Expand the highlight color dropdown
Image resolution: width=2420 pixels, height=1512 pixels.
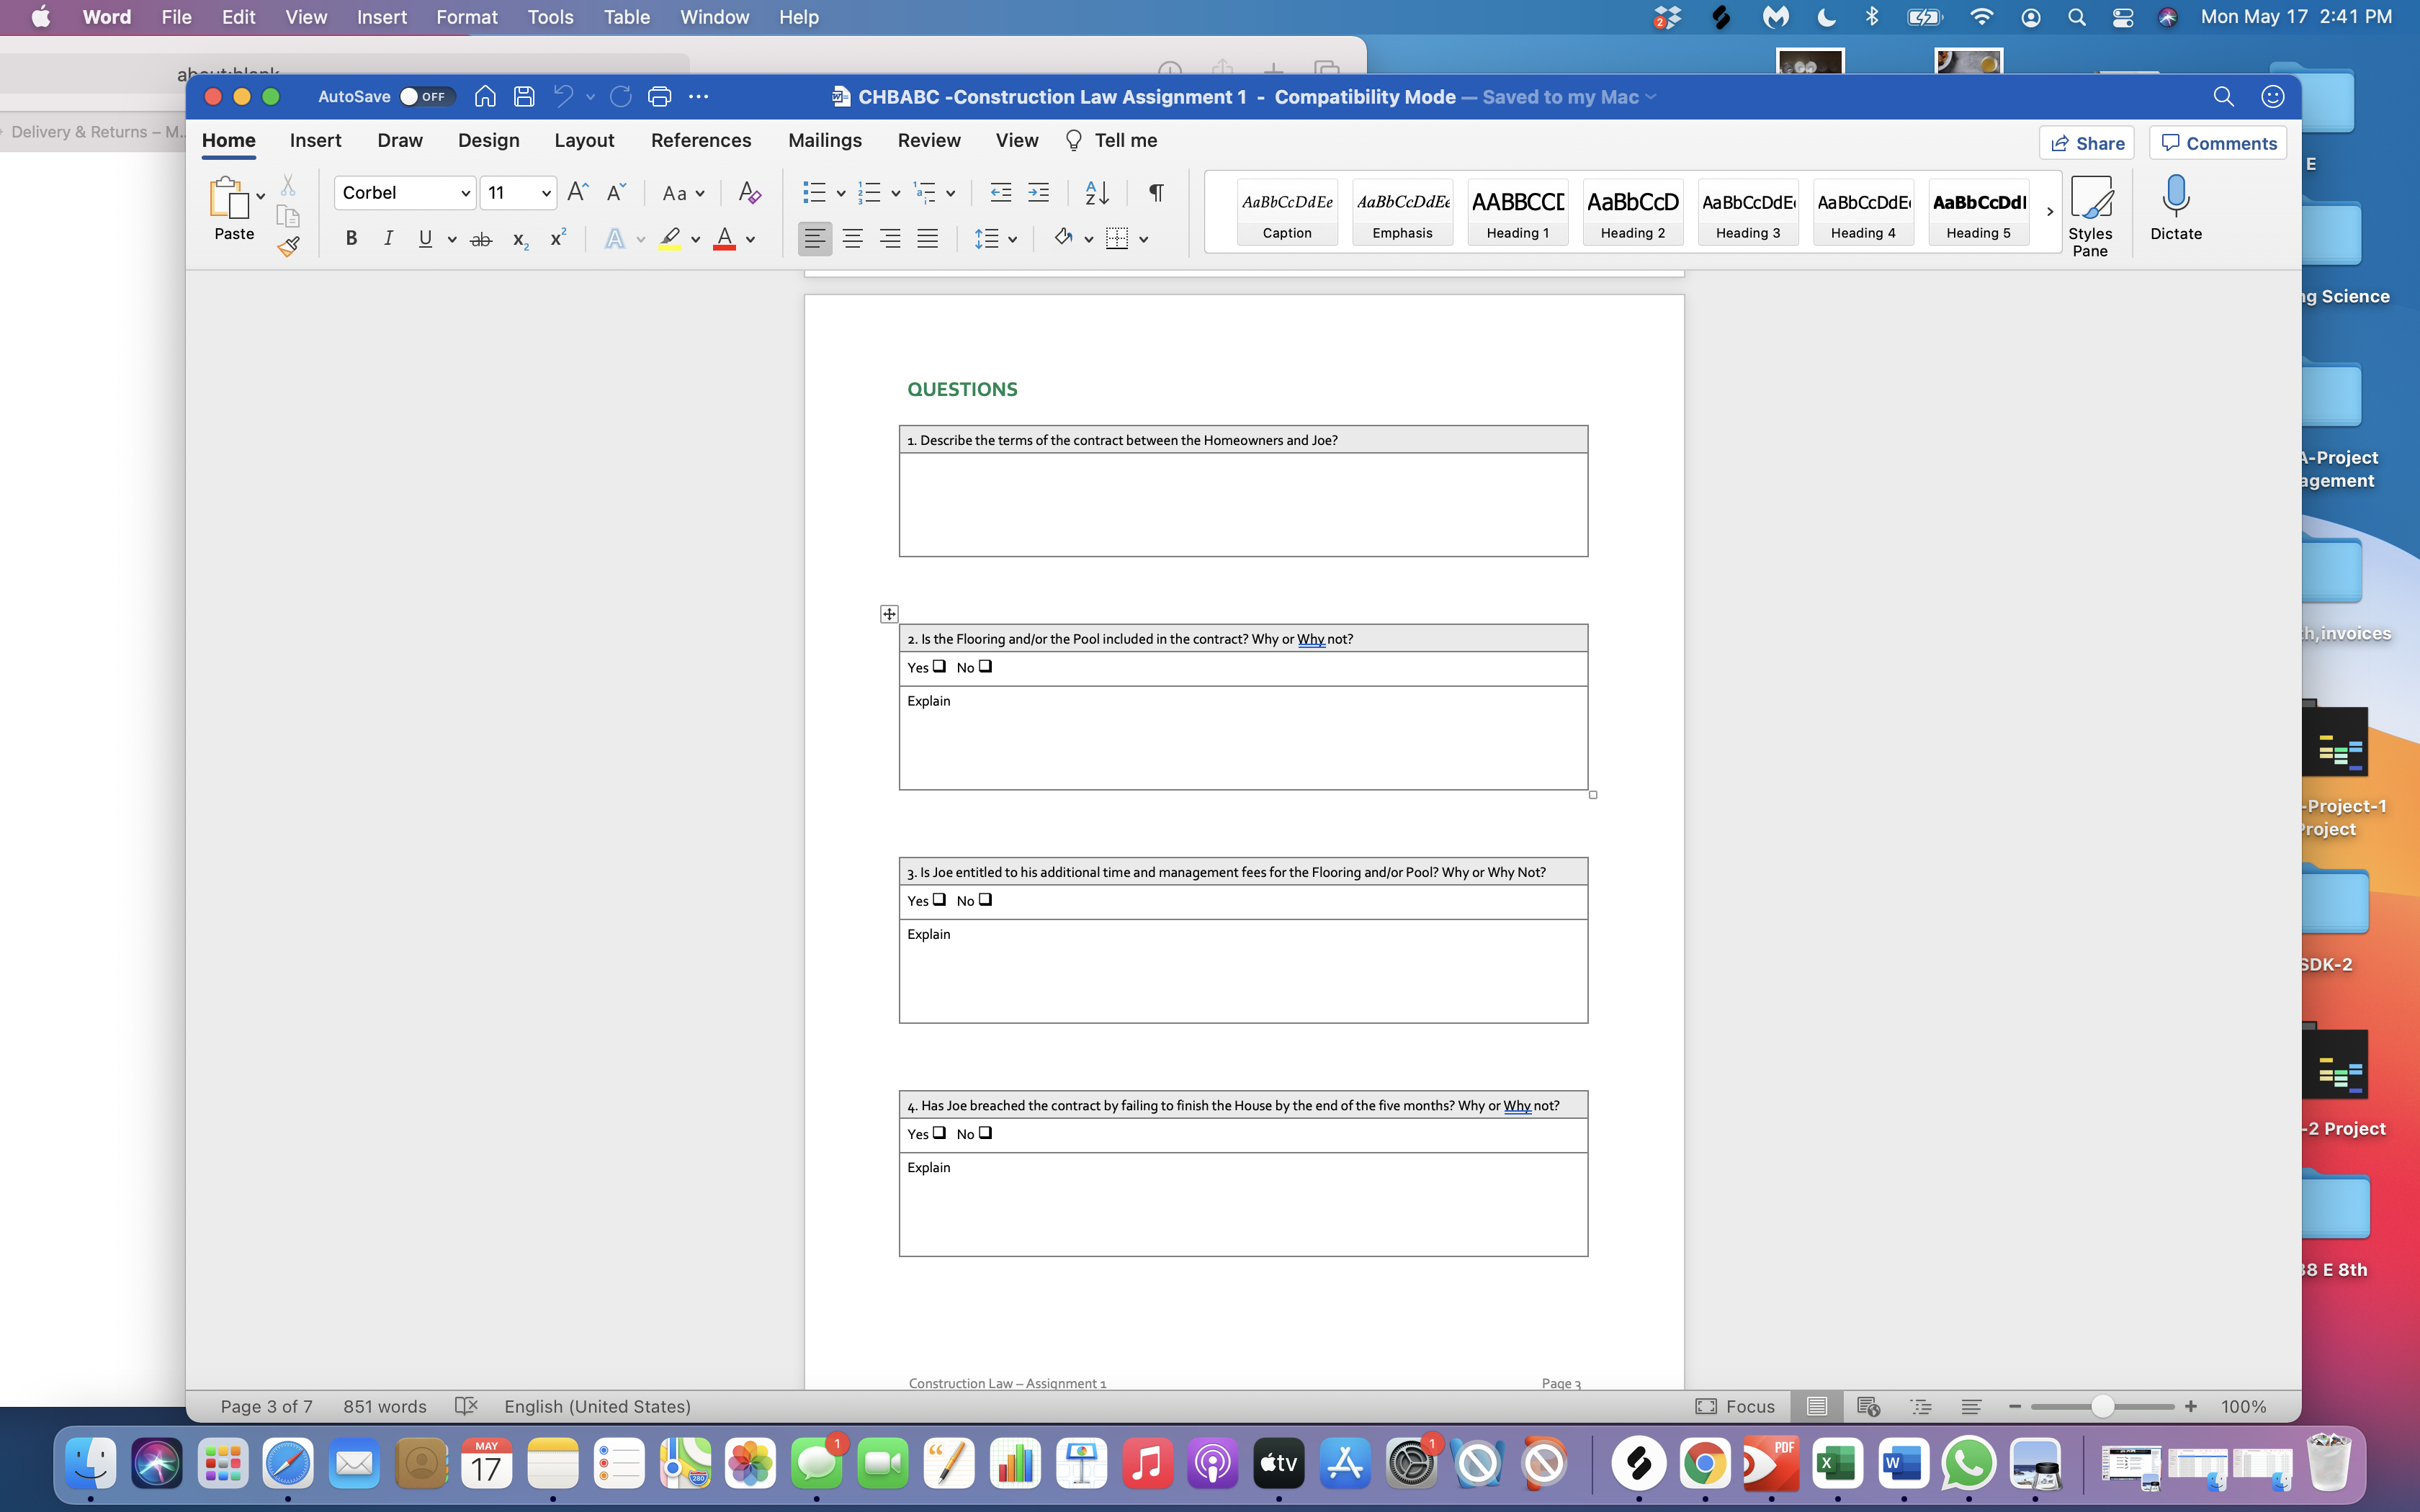point(697,240)
